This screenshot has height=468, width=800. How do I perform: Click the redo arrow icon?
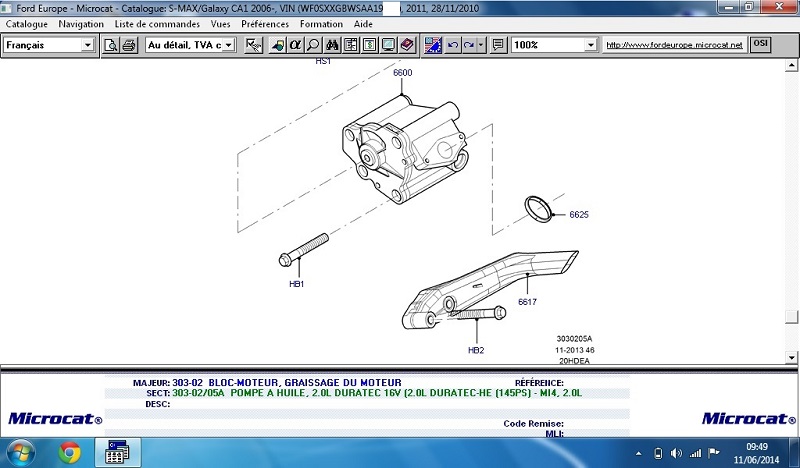[x=469, y=45]
